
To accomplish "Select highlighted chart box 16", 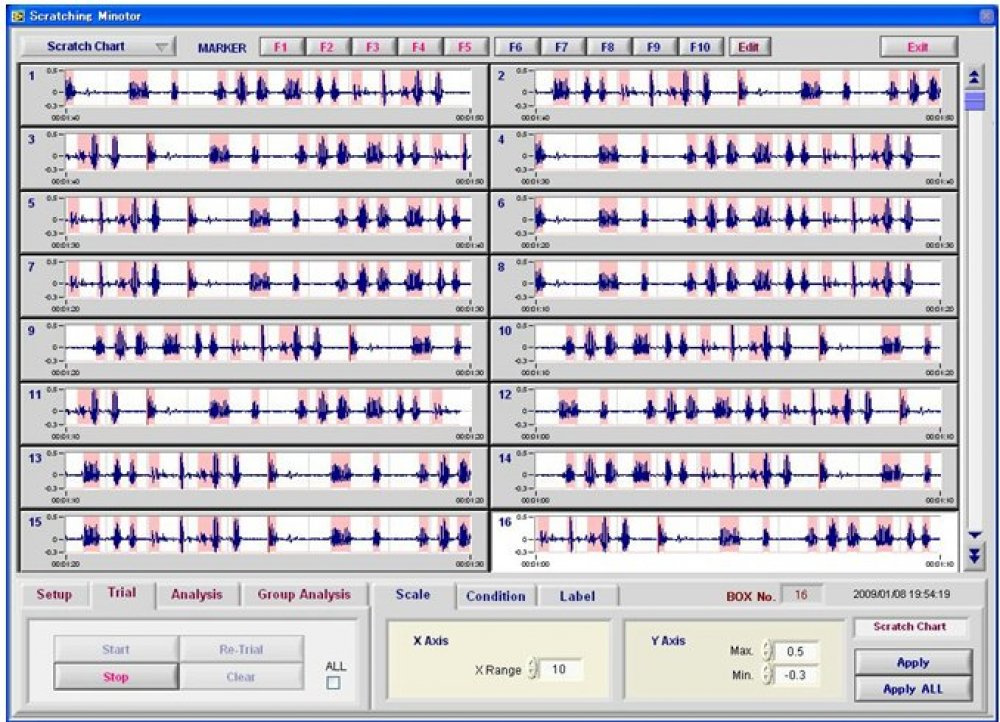I will 724,541.
